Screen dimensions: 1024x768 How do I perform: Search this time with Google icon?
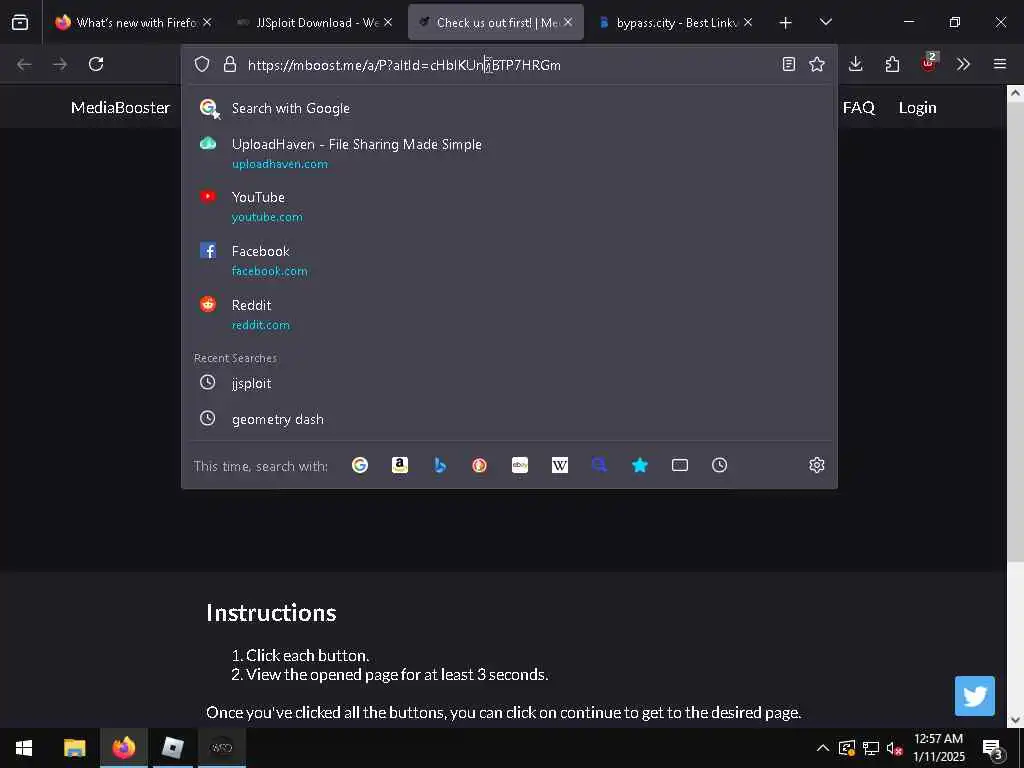click(x=360, y=465)
